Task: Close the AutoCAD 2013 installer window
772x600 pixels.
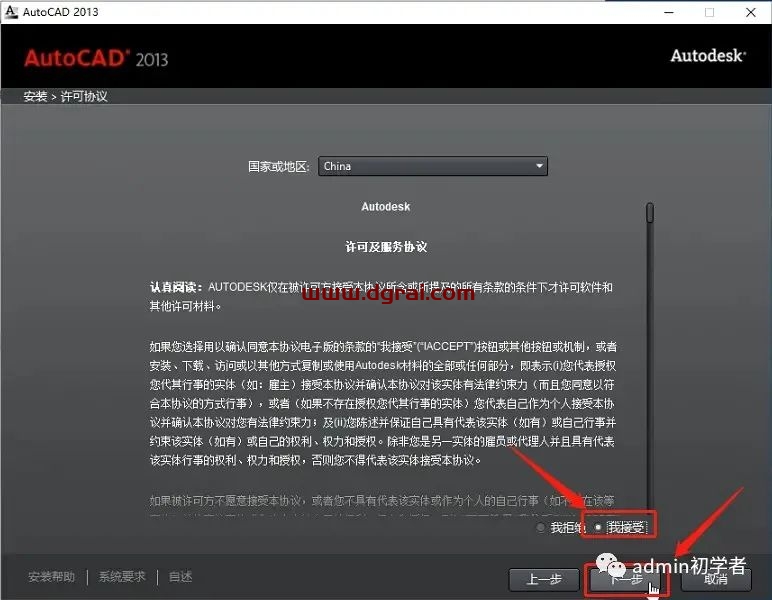Action: tap(751, 12)
